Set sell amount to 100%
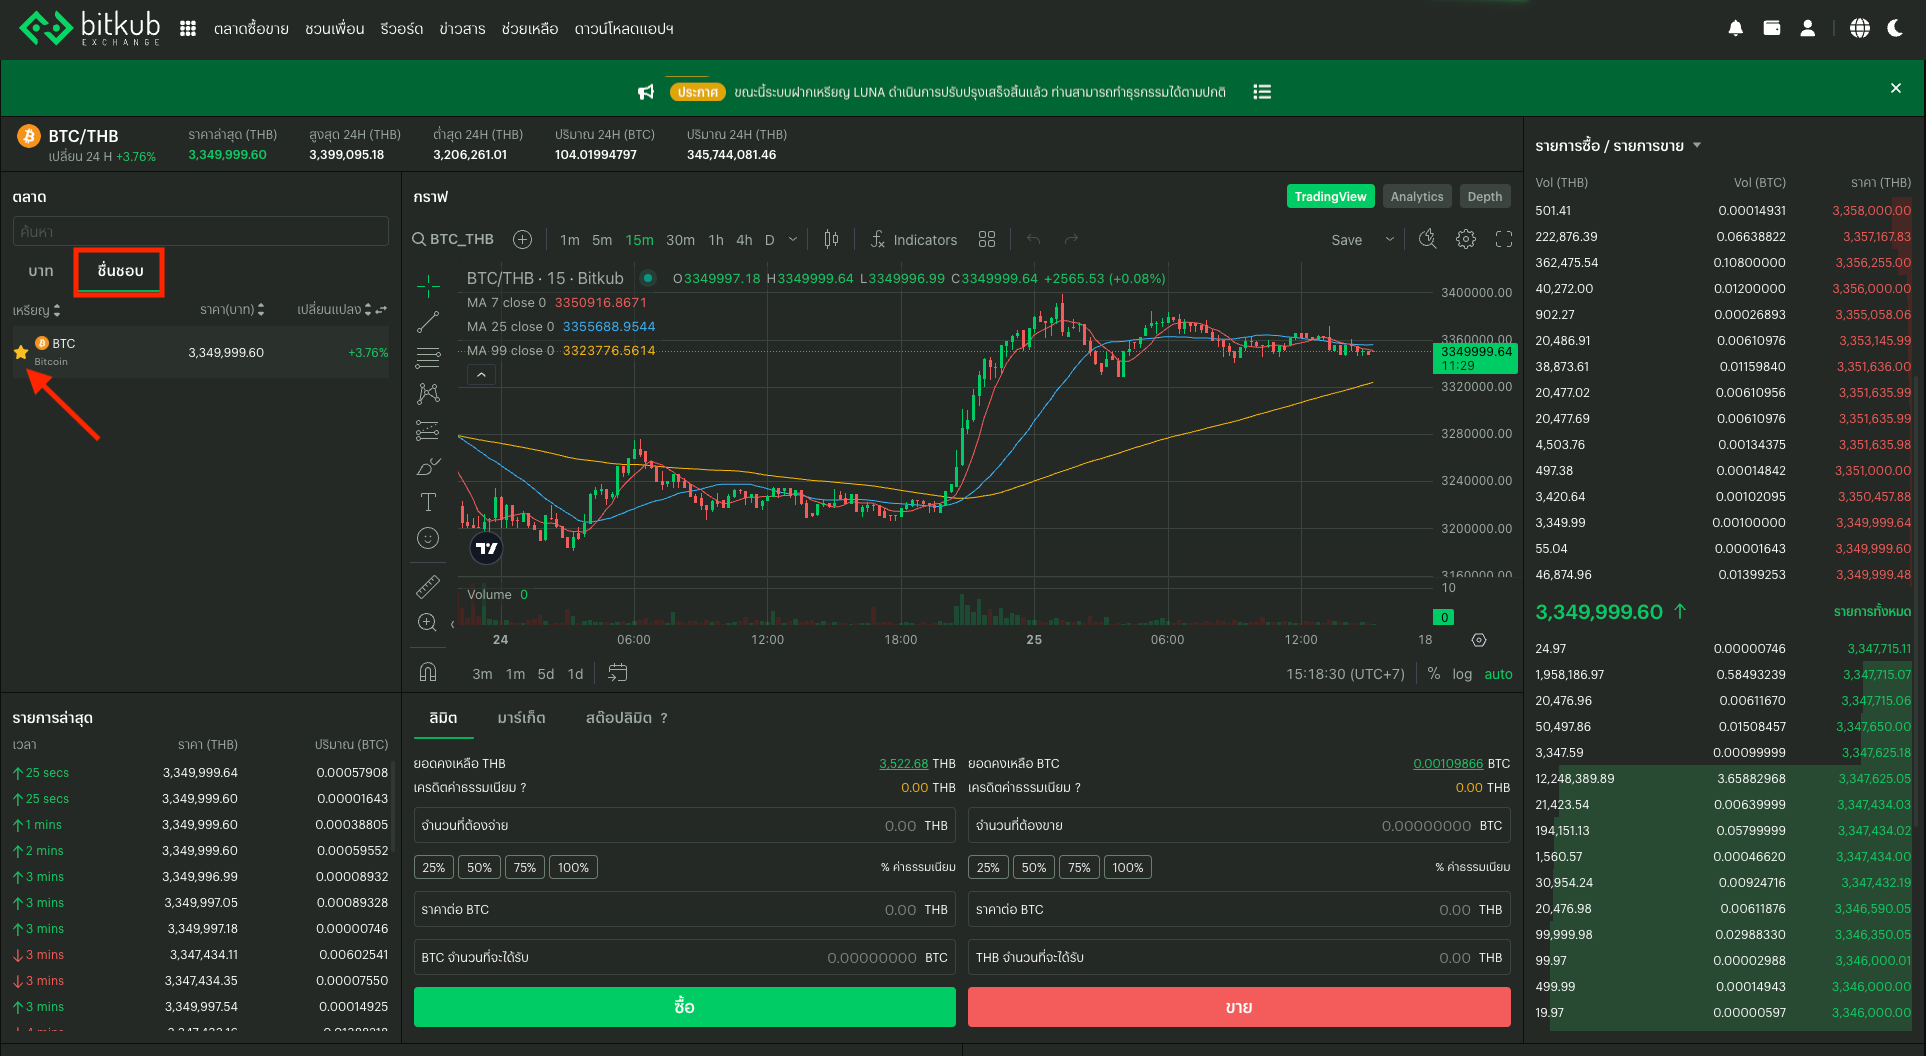The height and width of the screenshot is (1056, 1926). pyautogui.click(x=1127, y=867)
